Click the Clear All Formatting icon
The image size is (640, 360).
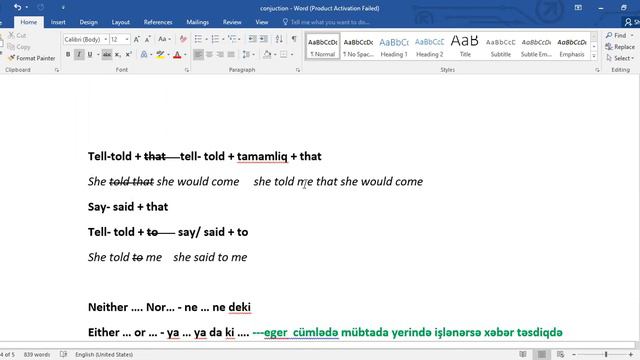pyautogui.click(x=183, y=39)
